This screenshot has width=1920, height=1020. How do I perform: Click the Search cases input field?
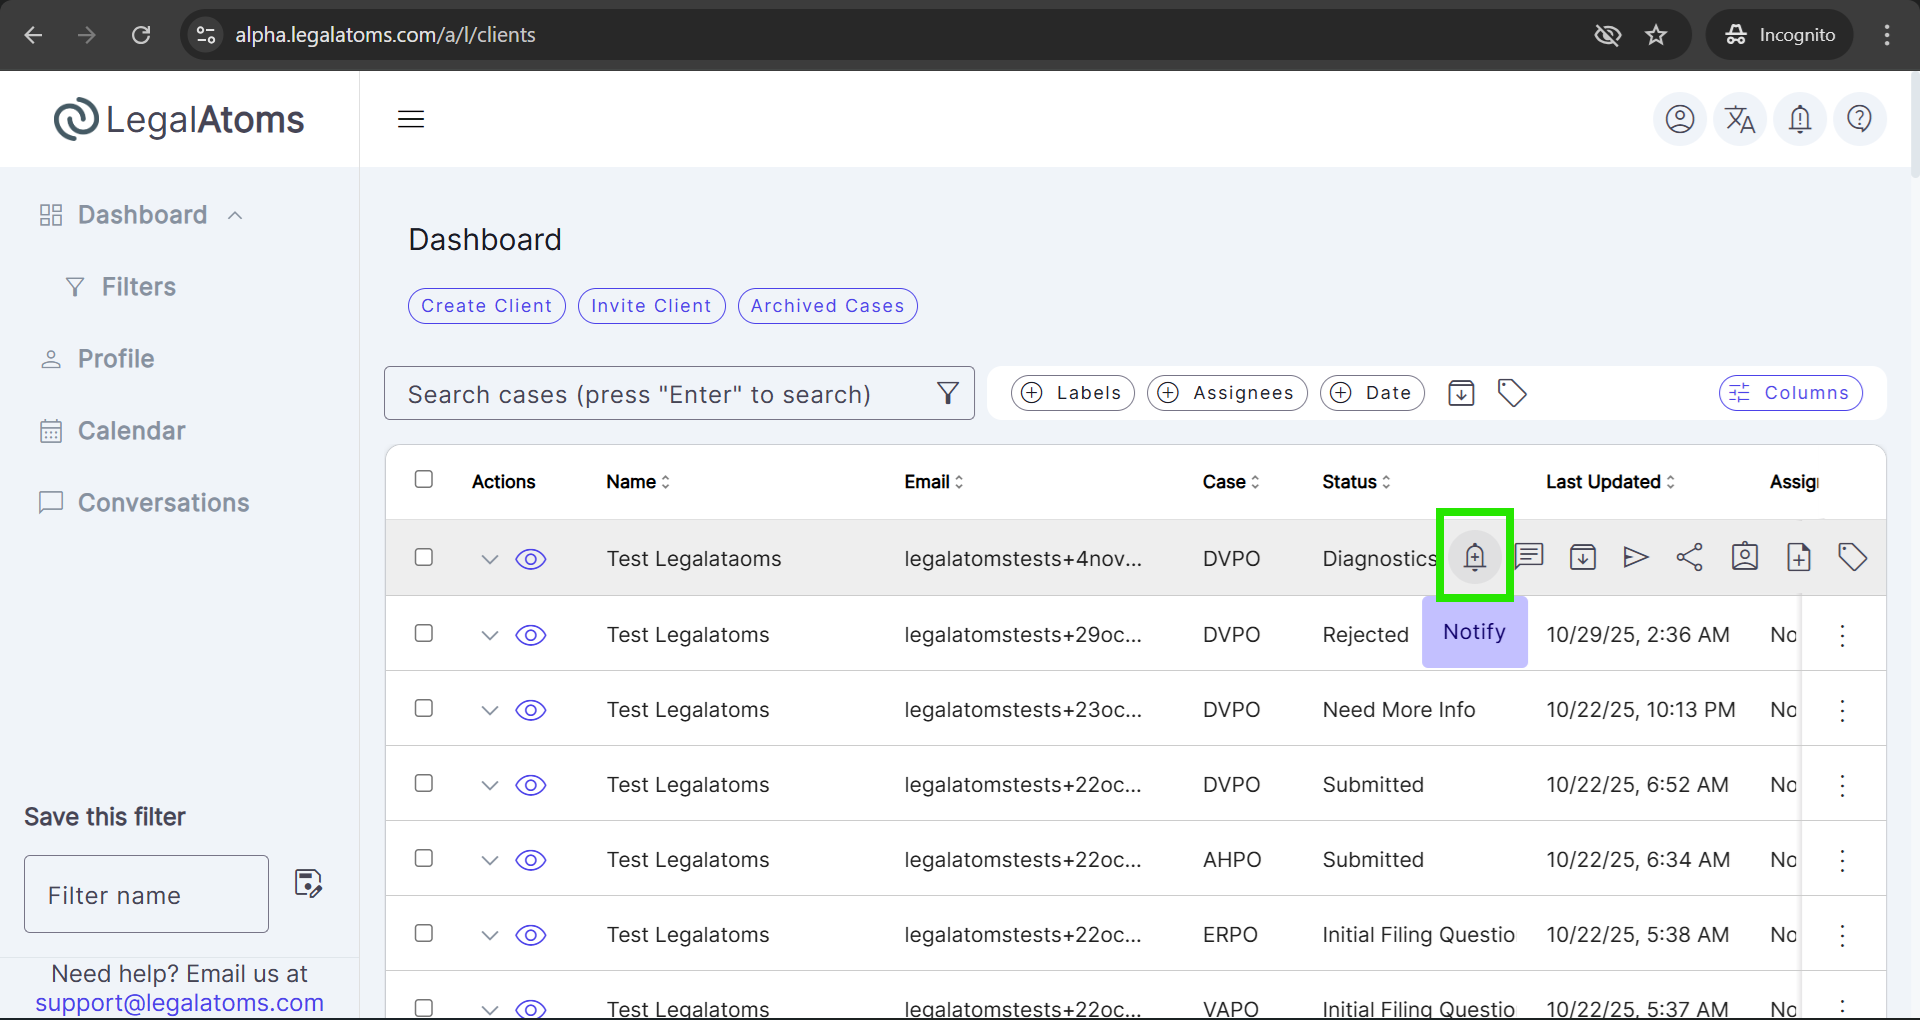click(660, 394)
